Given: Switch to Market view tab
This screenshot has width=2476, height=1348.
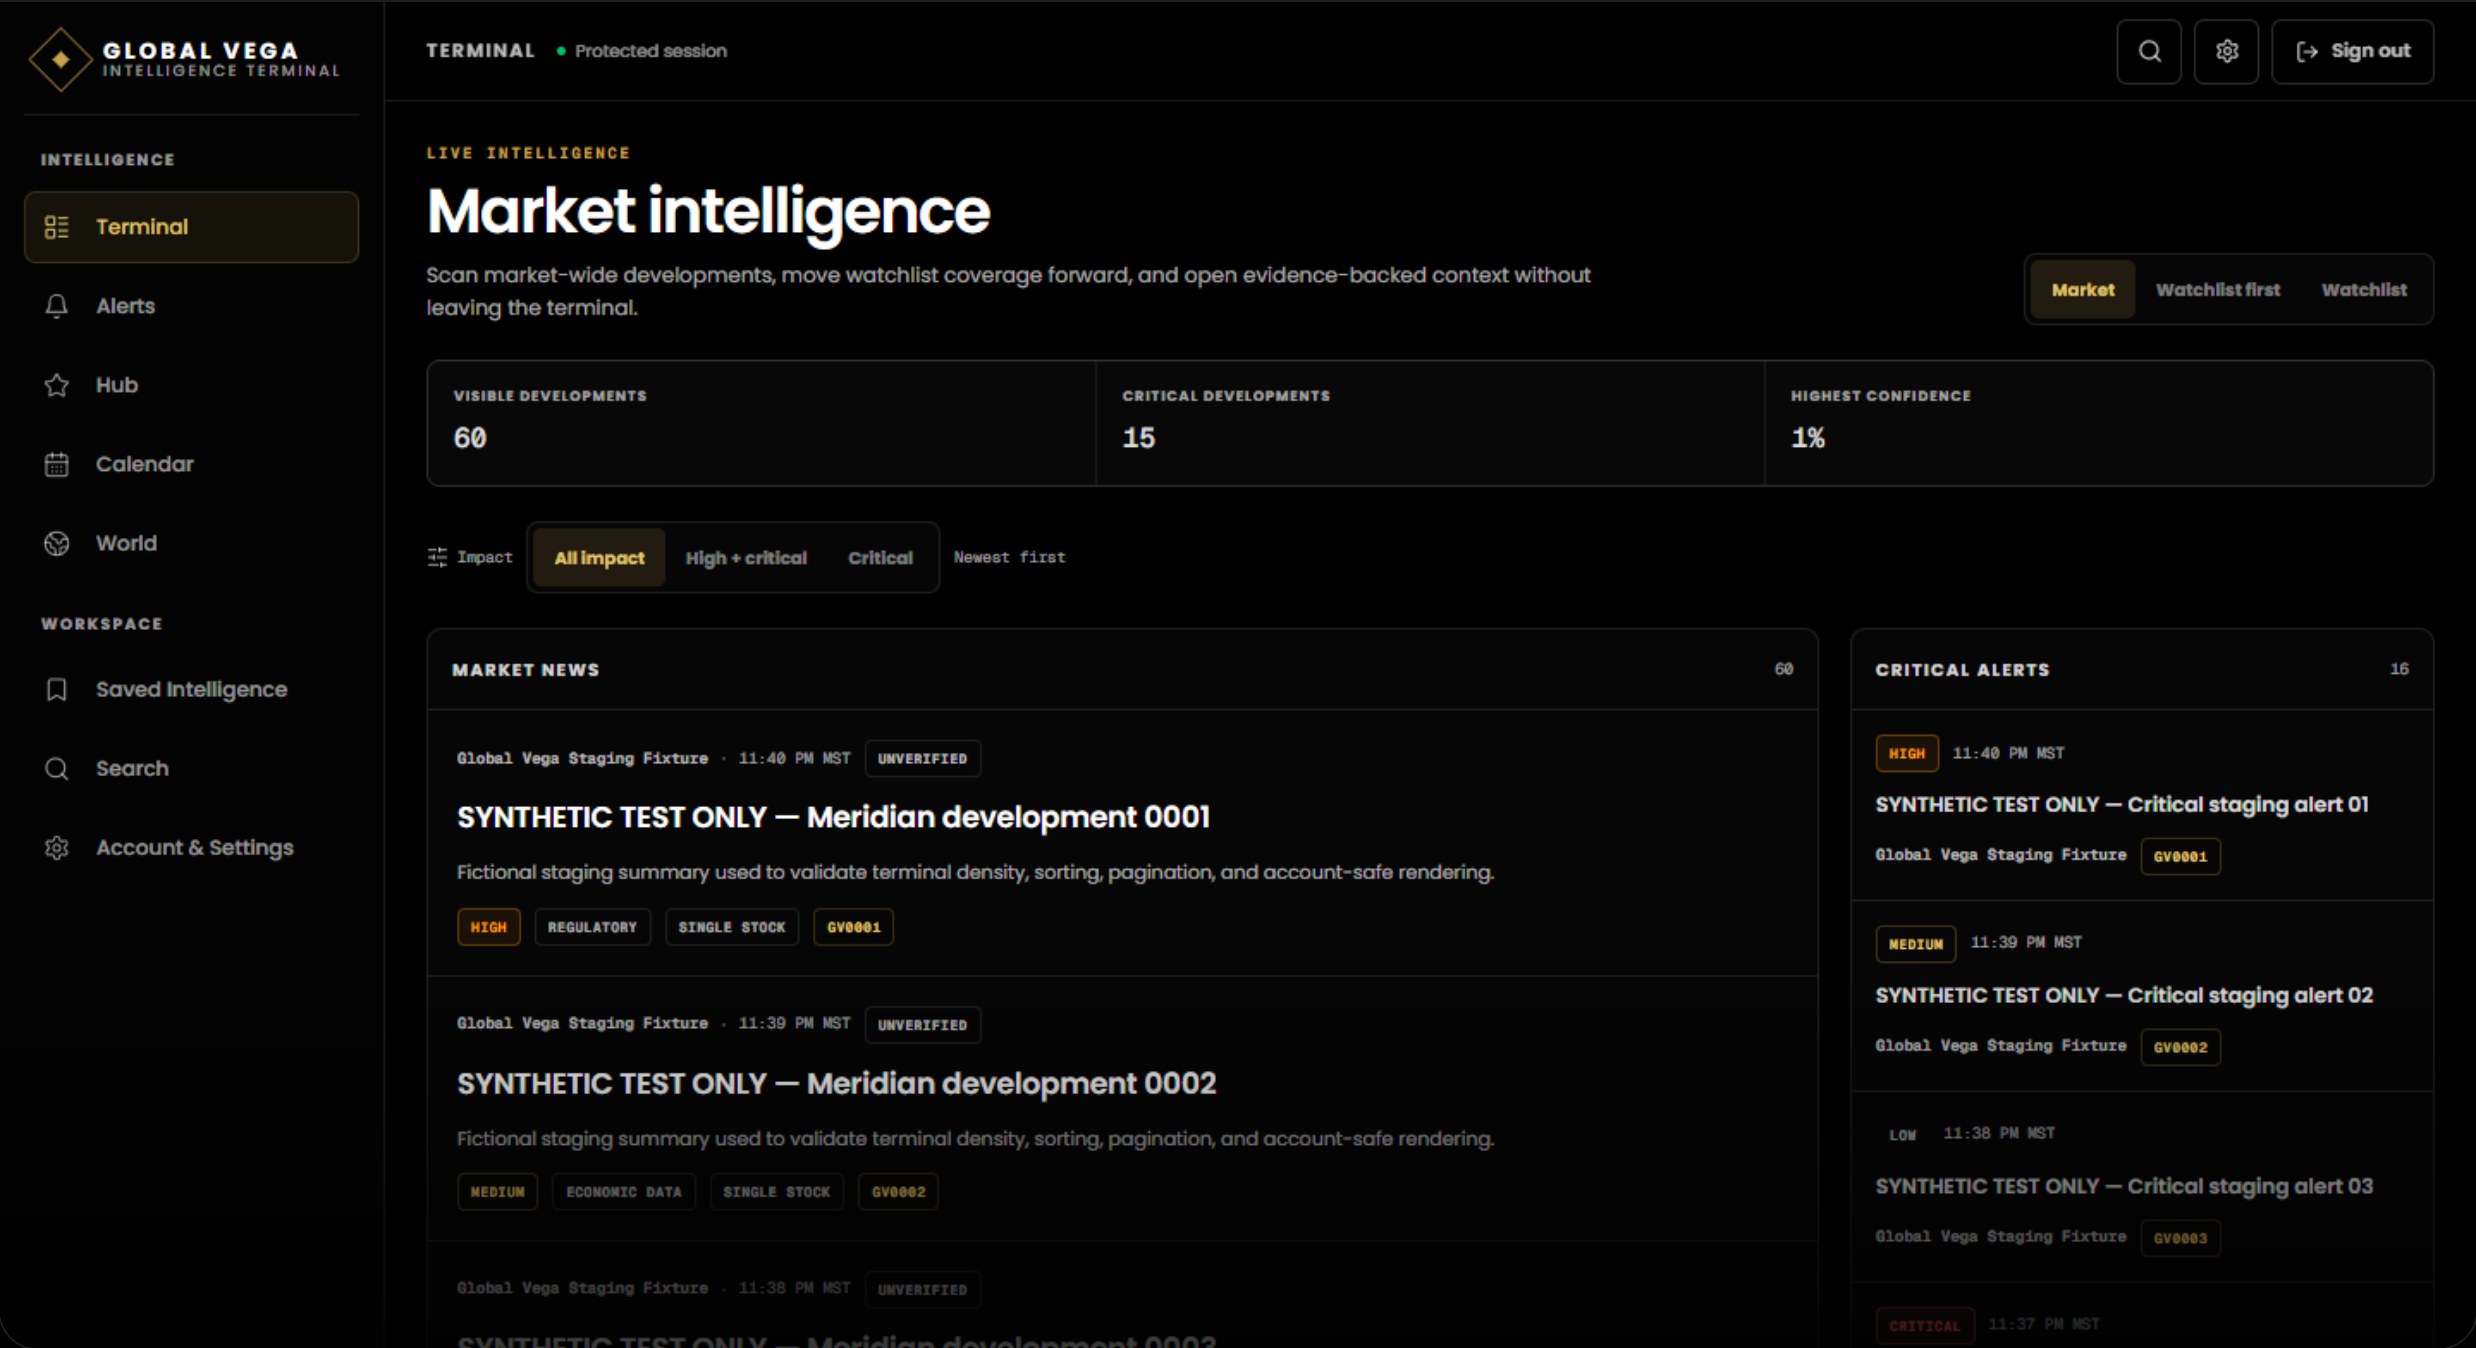Looking at the screenshot, I should pyautogui.click(x=2083, y=290).
